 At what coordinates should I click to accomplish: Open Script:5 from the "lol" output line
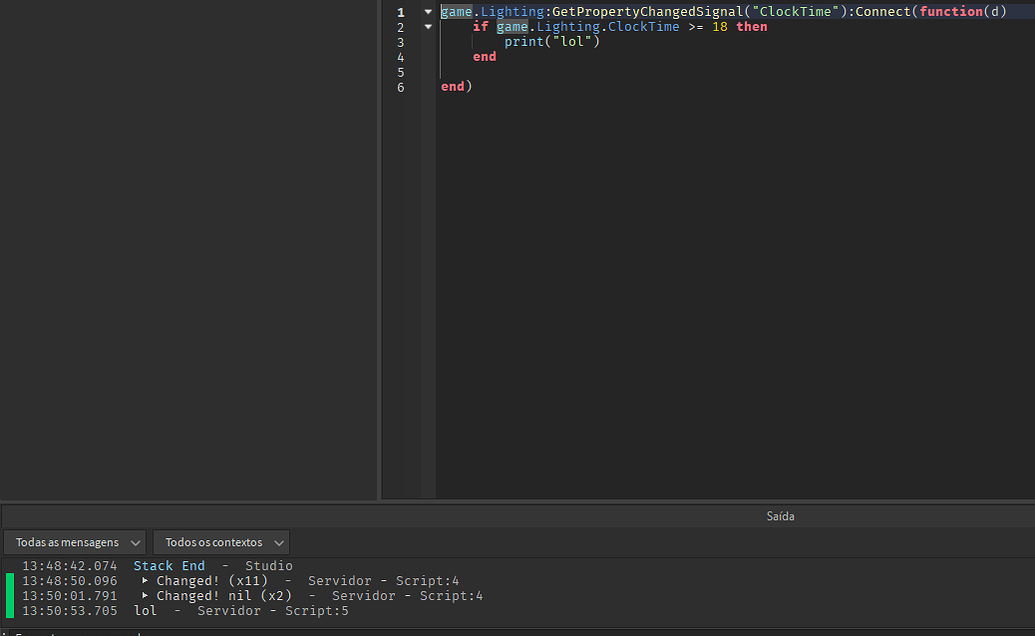coord(316,610)
